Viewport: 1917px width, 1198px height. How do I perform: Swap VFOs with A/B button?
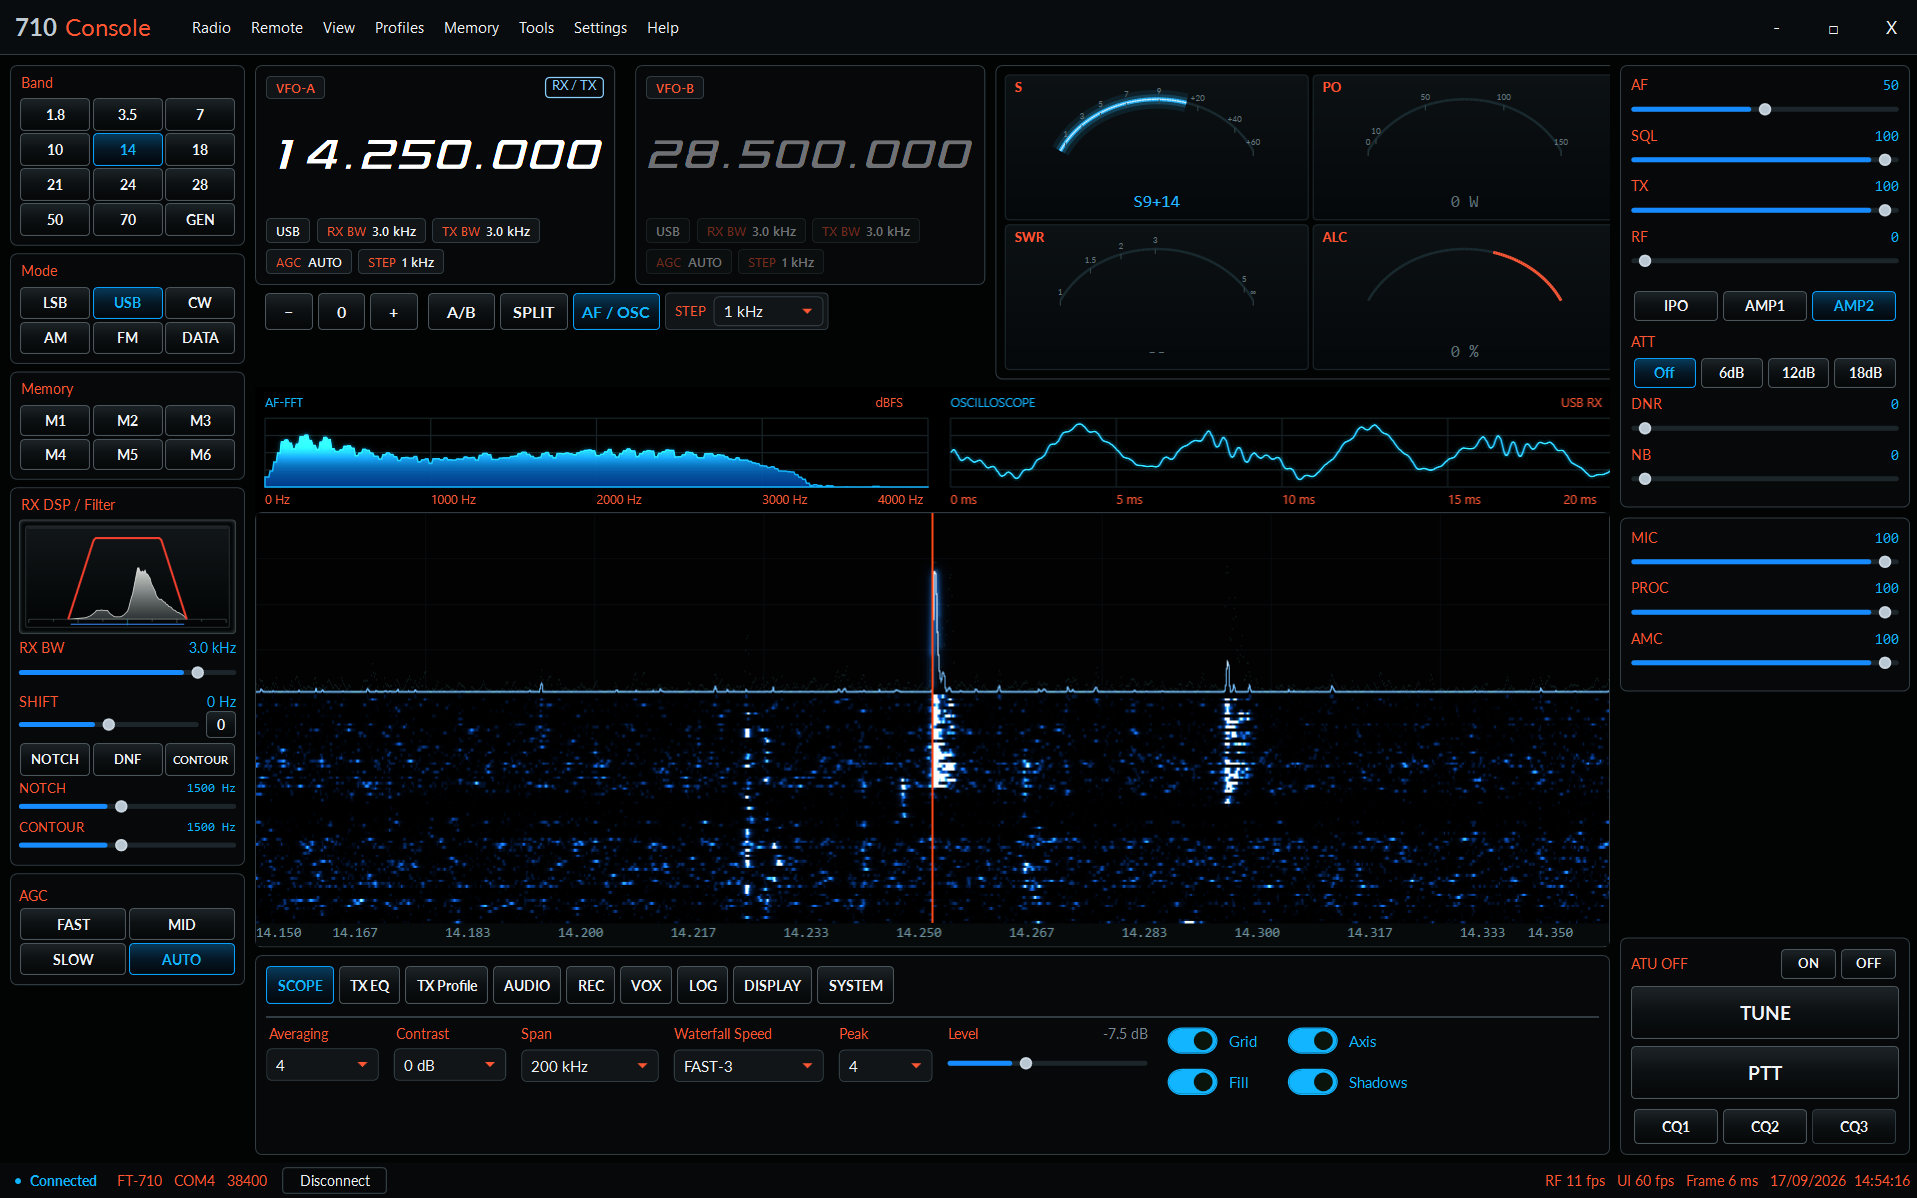pyautogui.click(x=461, y=312)
